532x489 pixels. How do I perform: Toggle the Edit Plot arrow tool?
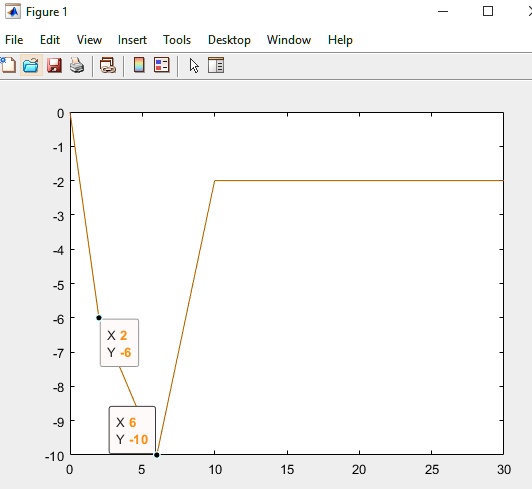pyautogui.click(x=194, y=65)
